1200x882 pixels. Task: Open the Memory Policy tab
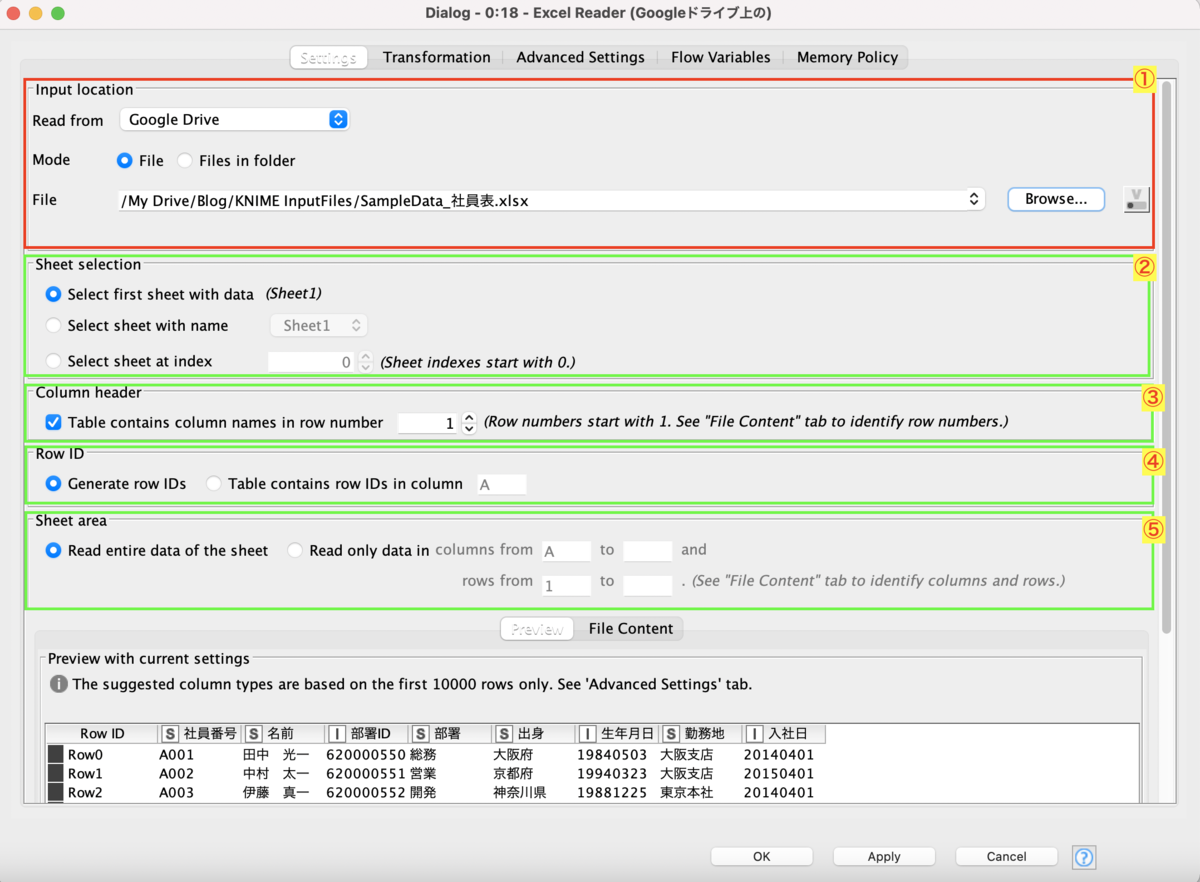pos(847,57)
